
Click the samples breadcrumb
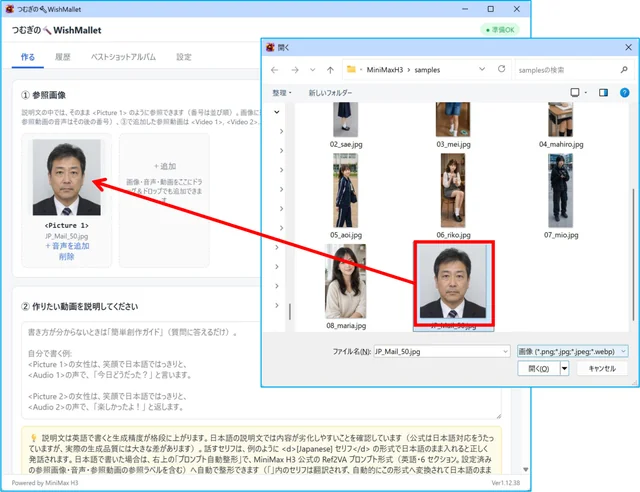427,70
